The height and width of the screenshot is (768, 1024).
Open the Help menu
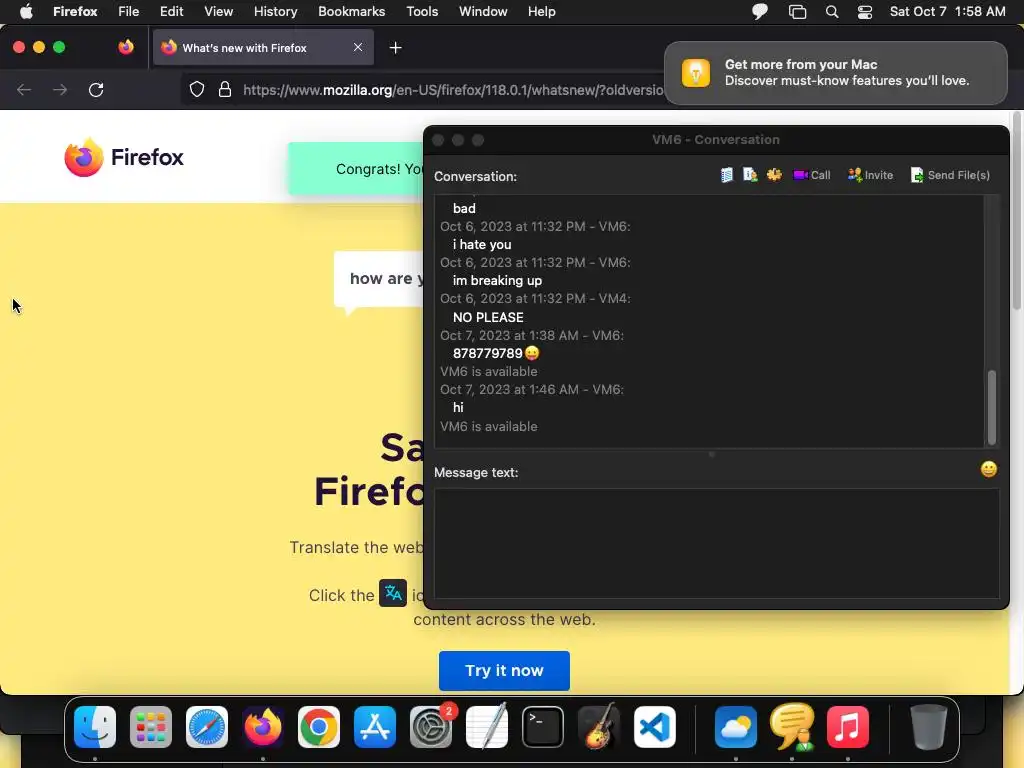click(542, 12)
